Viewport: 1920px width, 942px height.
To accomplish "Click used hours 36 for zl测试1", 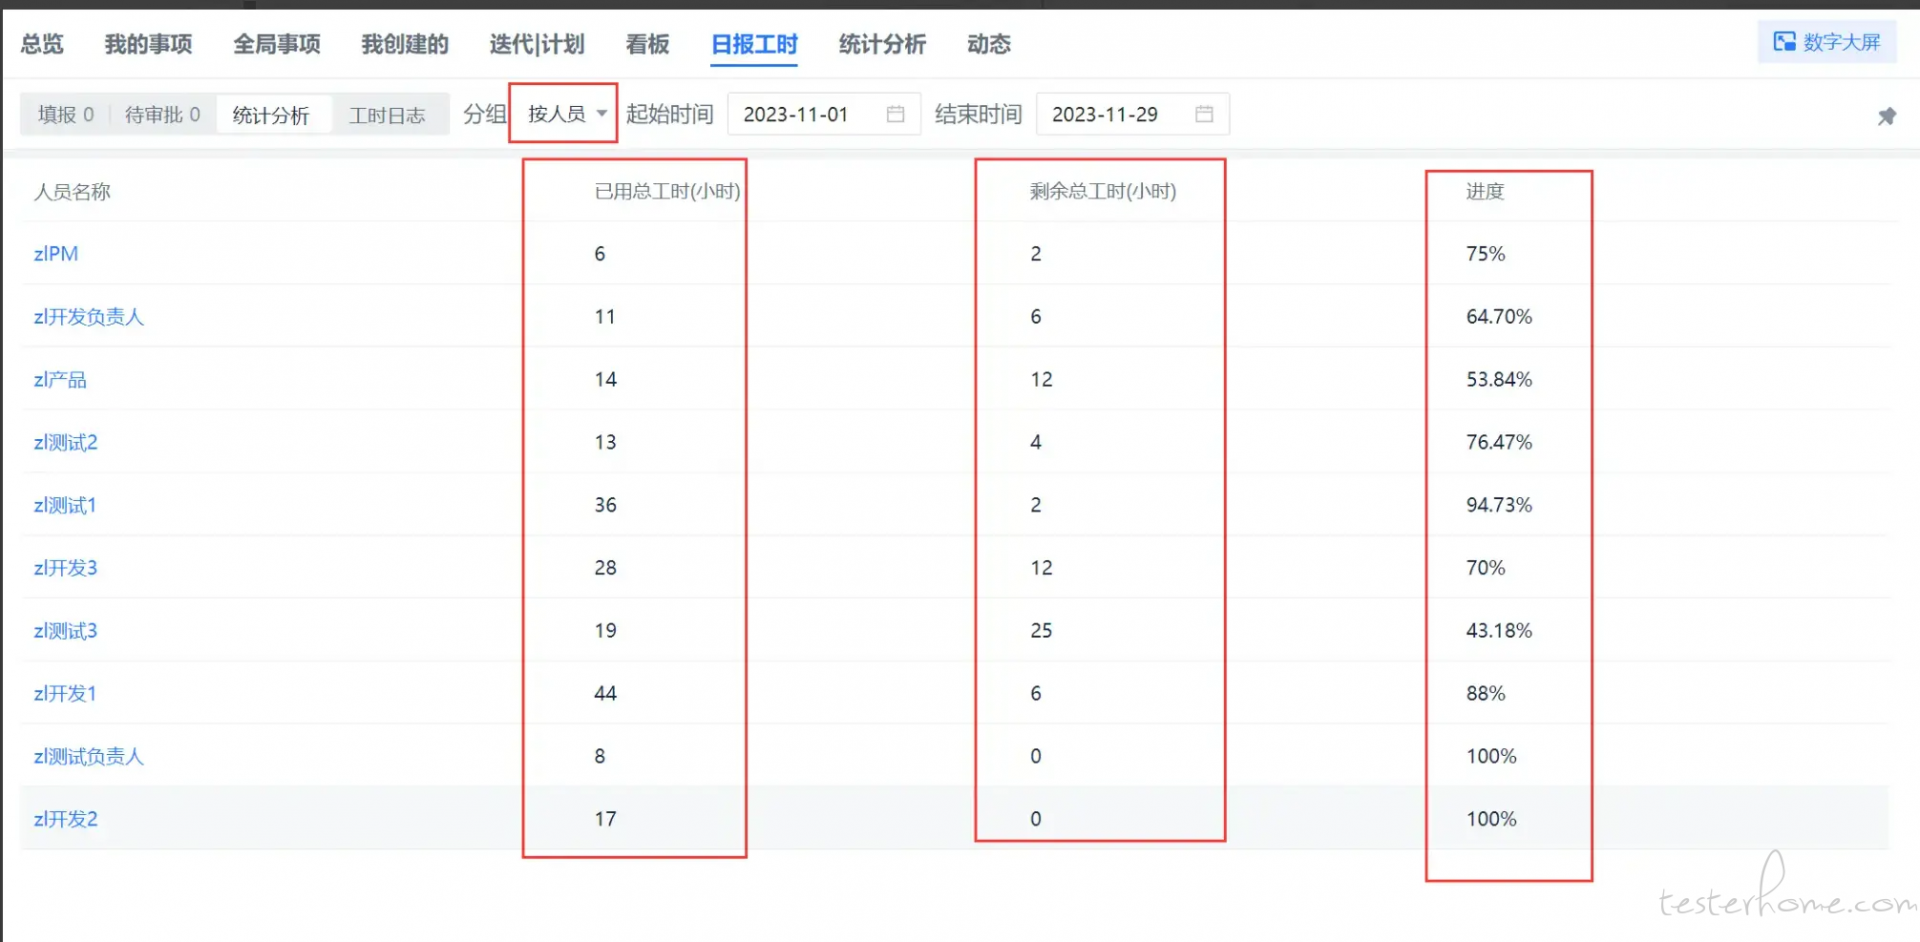I will click(605, 505).
